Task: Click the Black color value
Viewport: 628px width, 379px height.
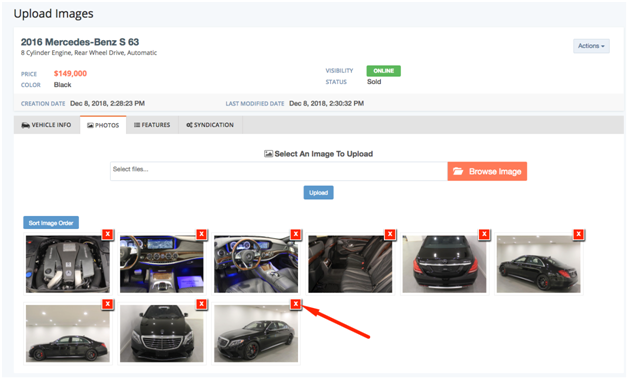Action: pos(62,85)
